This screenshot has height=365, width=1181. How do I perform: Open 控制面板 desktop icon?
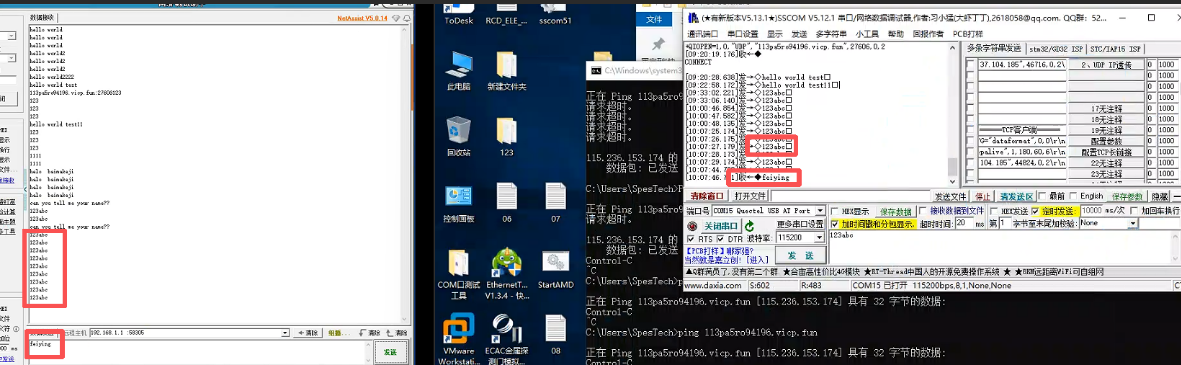(458, 203)
